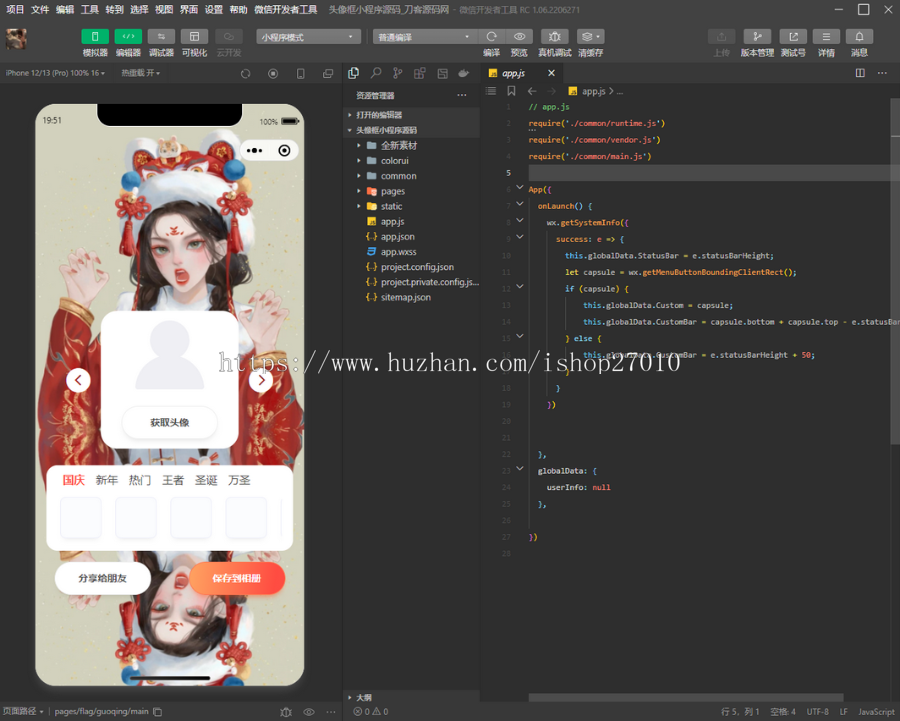Open sitemap.json file
The width and height of the screenshot is (900, 721).
[411, 297]
